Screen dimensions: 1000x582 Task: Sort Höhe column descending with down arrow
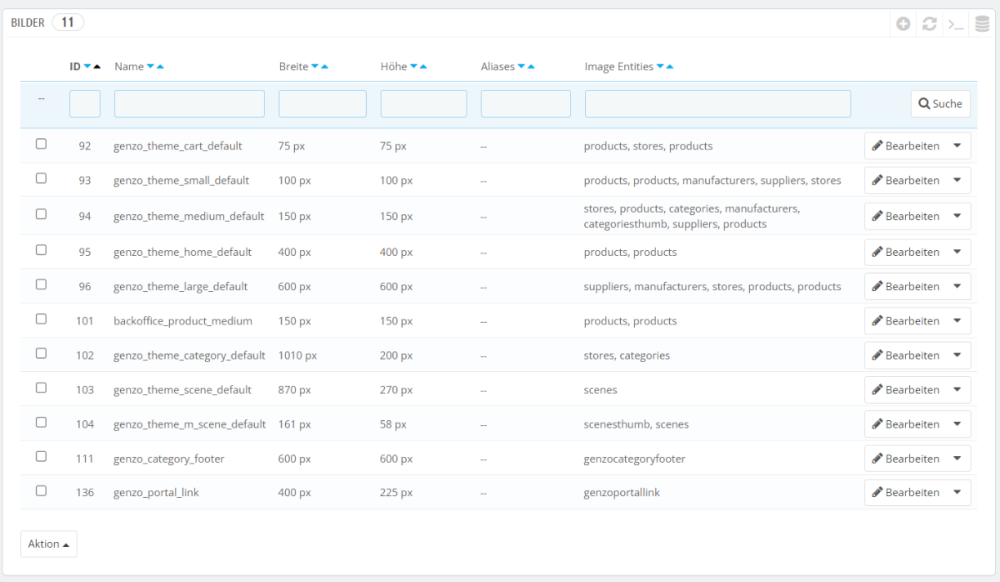413,67
